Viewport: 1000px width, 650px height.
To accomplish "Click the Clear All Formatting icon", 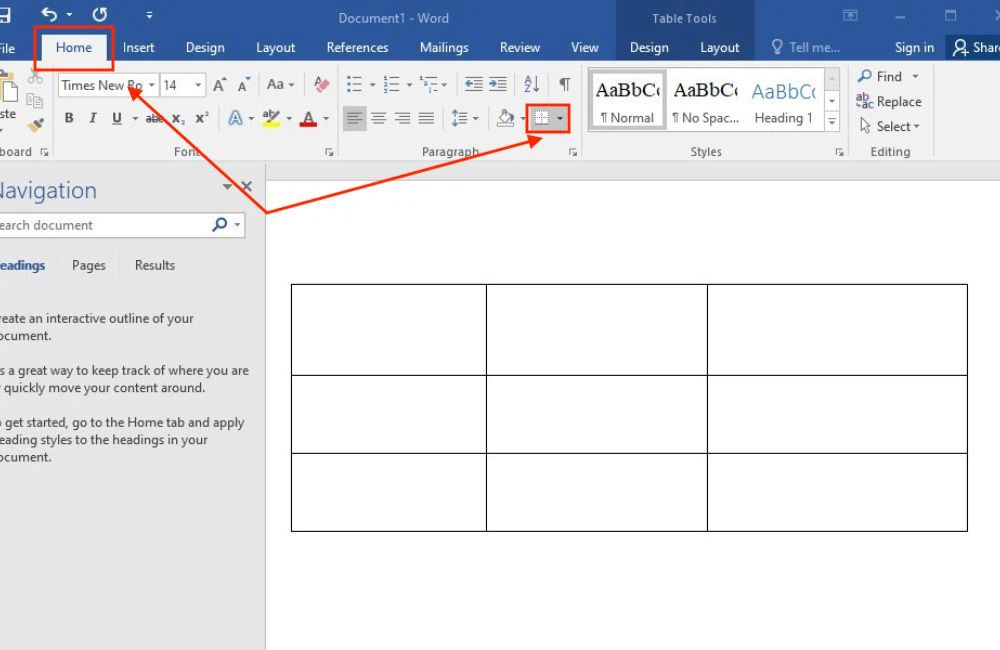I will 320,84.
